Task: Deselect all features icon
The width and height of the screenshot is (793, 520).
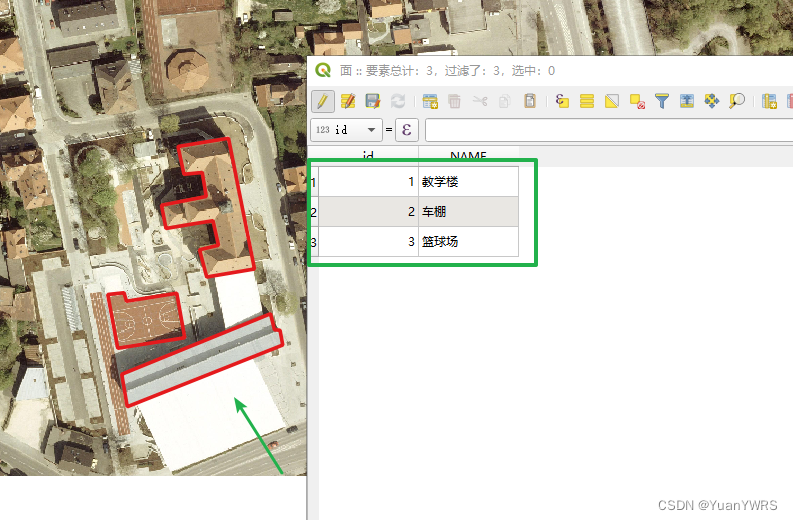Action: tap(637, 101)
